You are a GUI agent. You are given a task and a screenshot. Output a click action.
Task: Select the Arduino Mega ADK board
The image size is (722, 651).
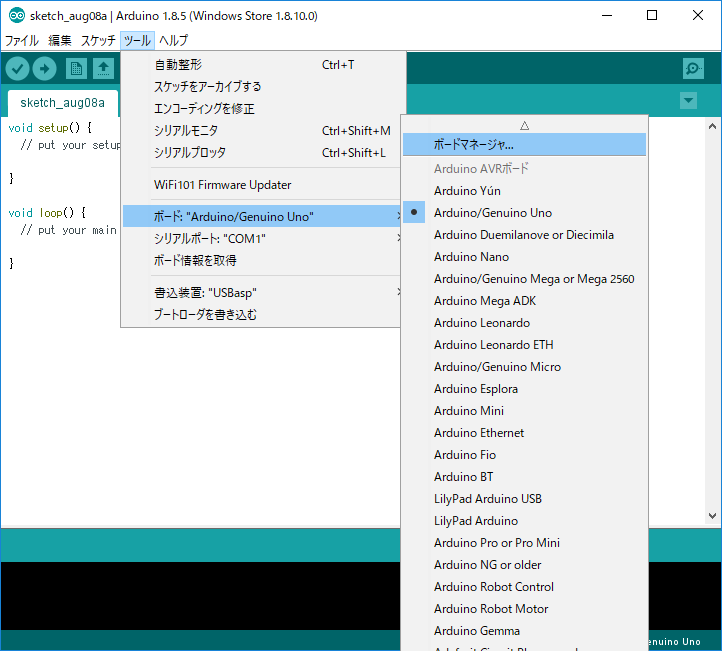click(x=524, y=301)
